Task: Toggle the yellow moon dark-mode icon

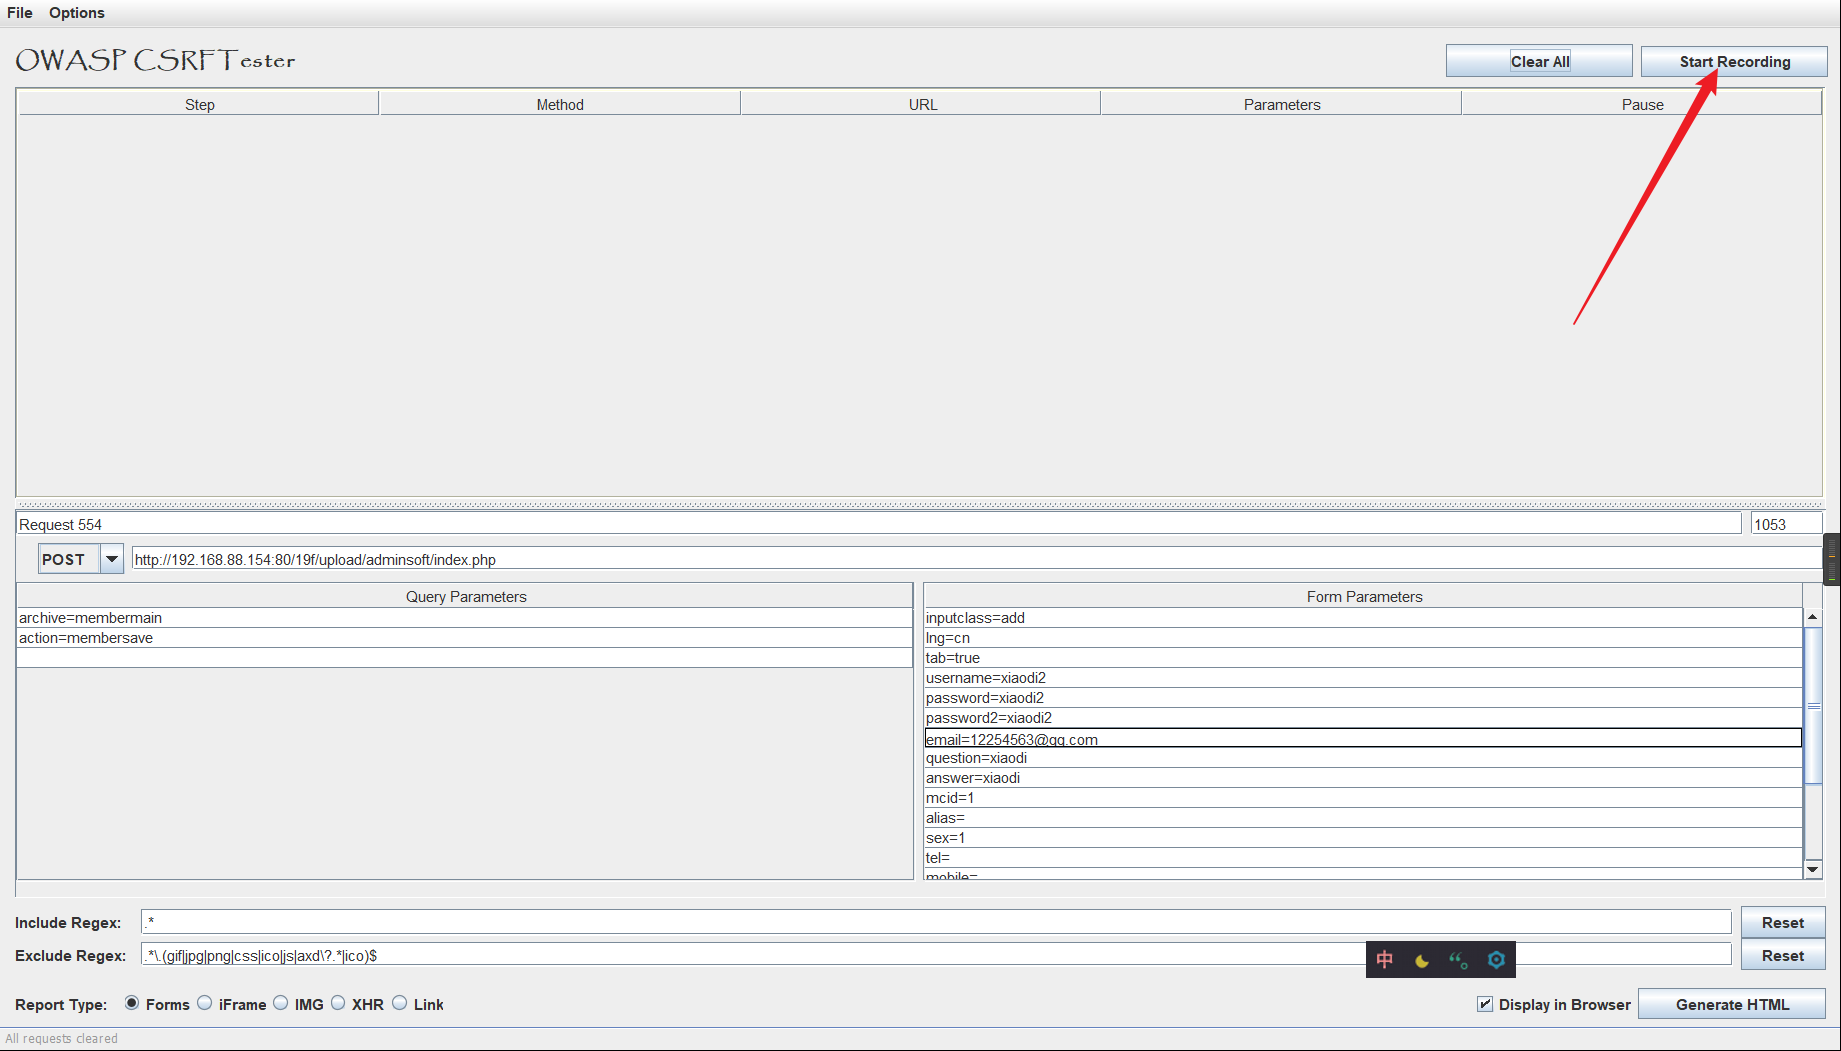Action: point(1422,959)
